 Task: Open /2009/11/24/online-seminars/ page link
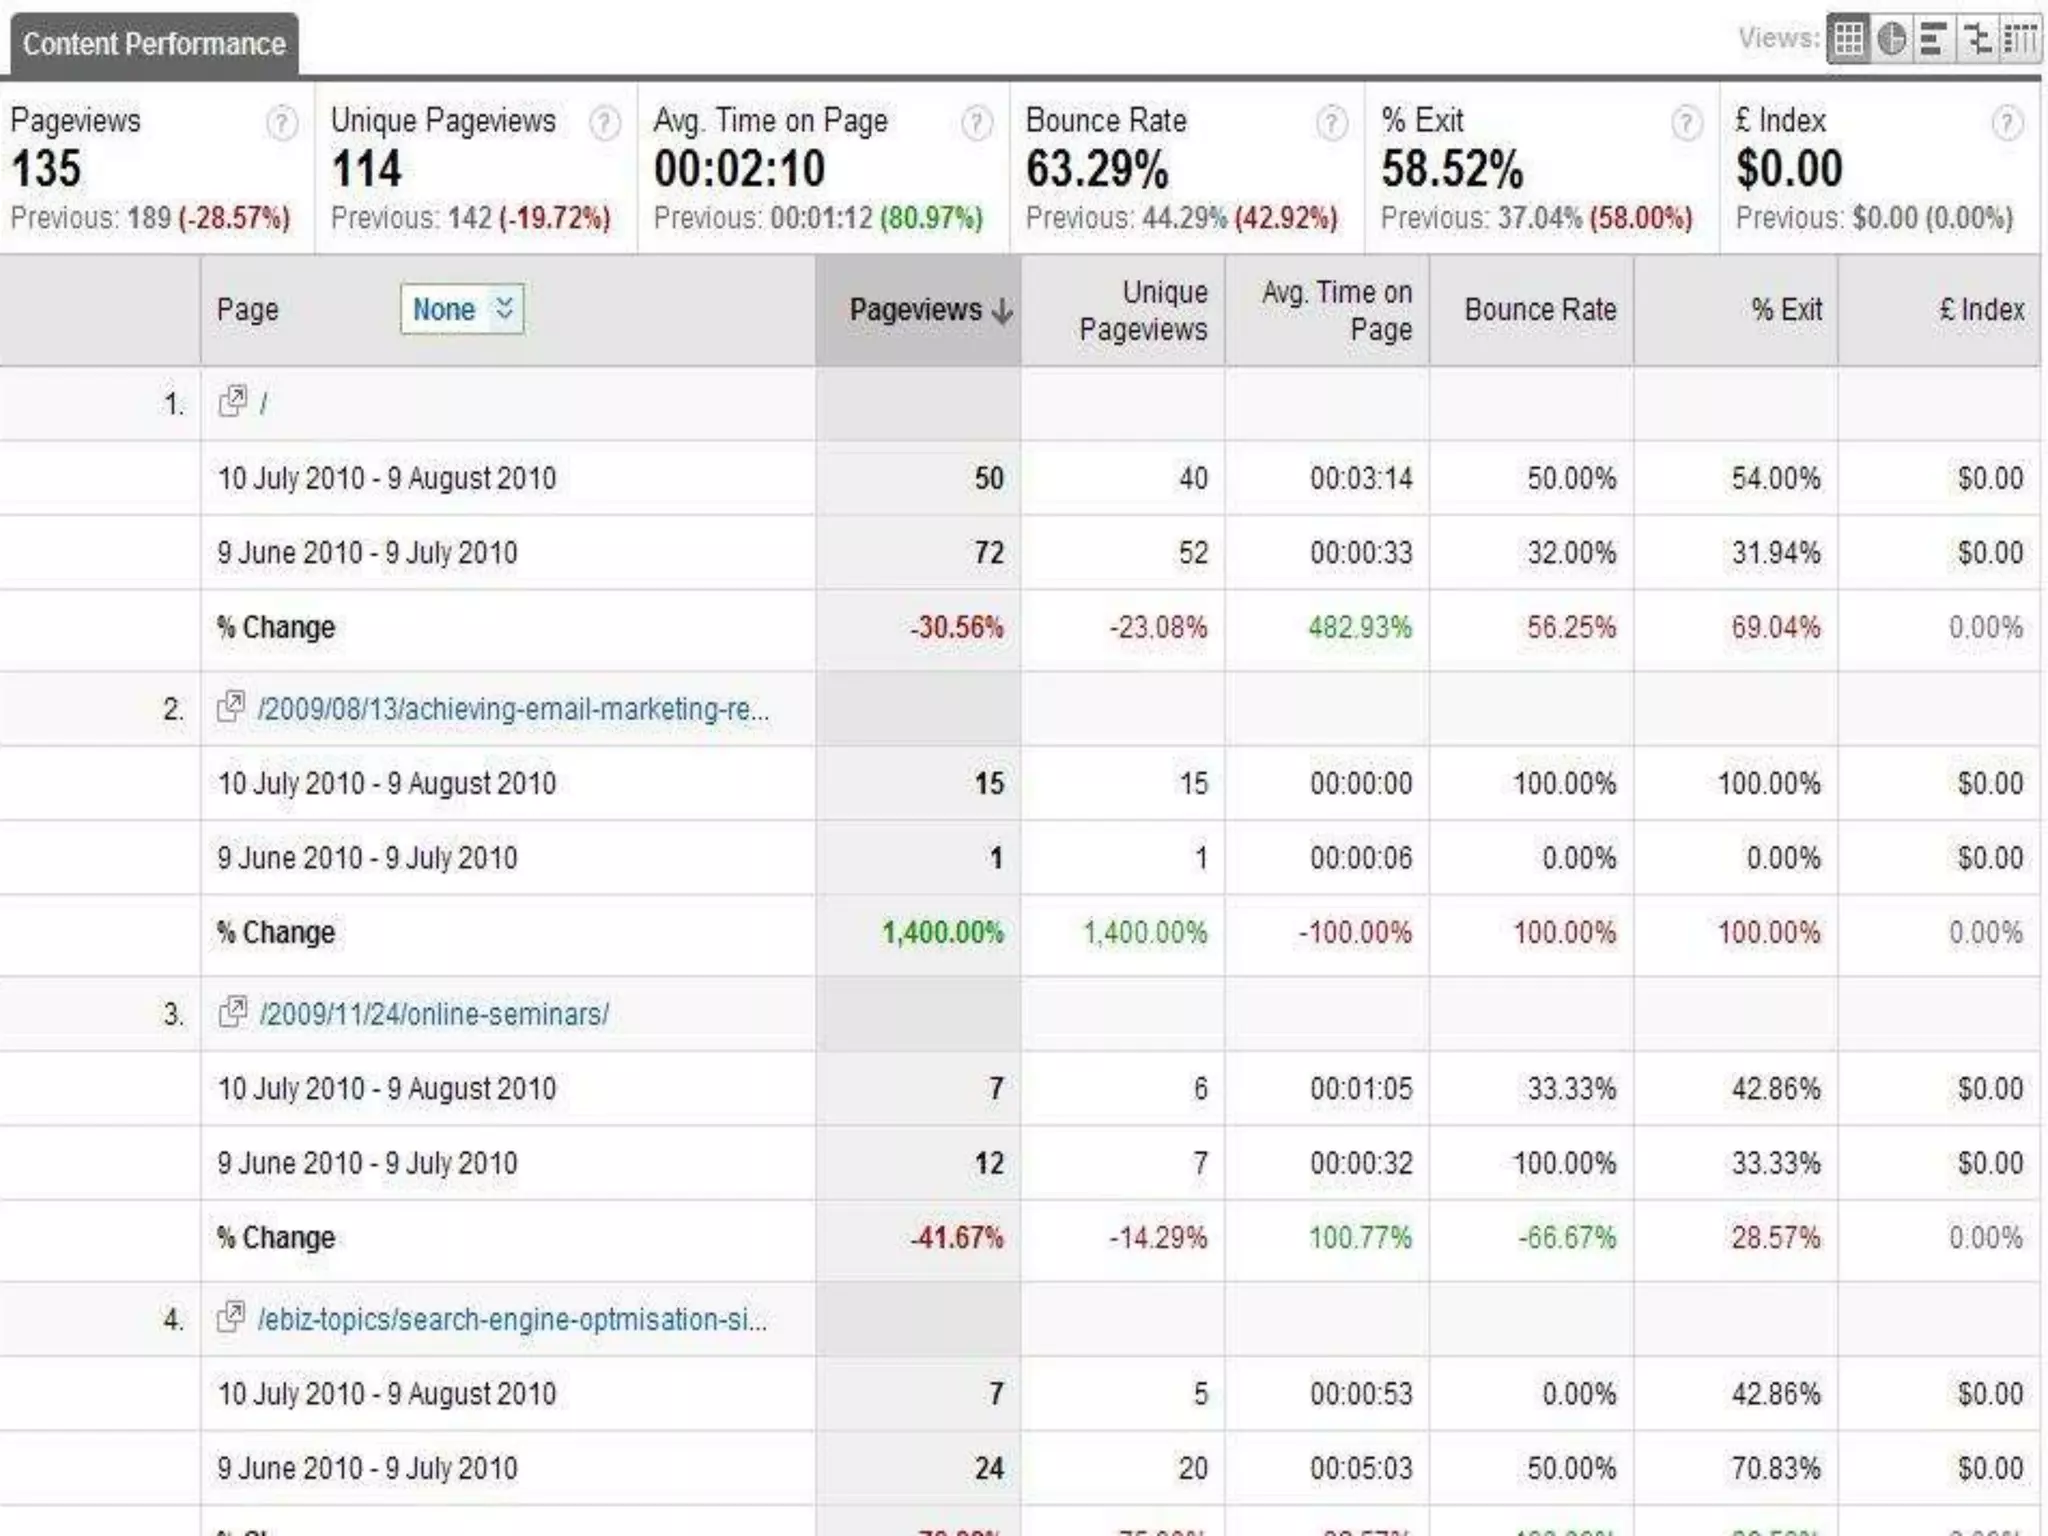coord(434,1014)
